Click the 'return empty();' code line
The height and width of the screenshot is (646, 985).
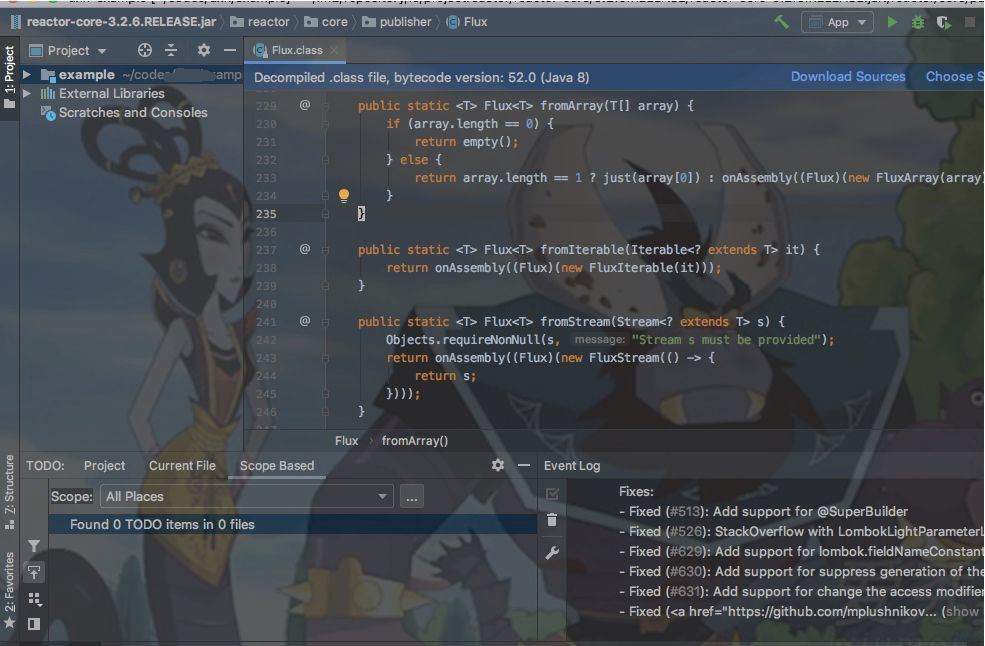point(466,141)
